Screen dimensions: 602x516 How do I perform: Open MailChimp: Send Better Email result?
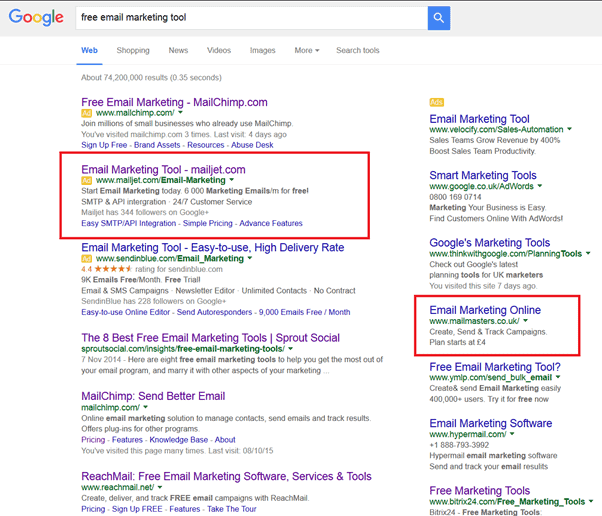[153, 396]
